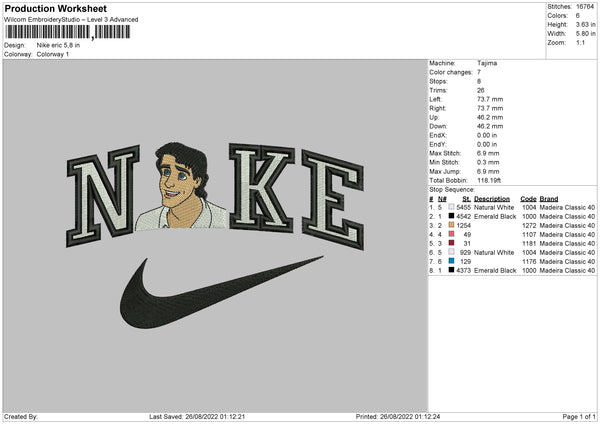Click the embroidered letter K in the design
The height and width of the screenshot is (424, 600).
(262, 188)
